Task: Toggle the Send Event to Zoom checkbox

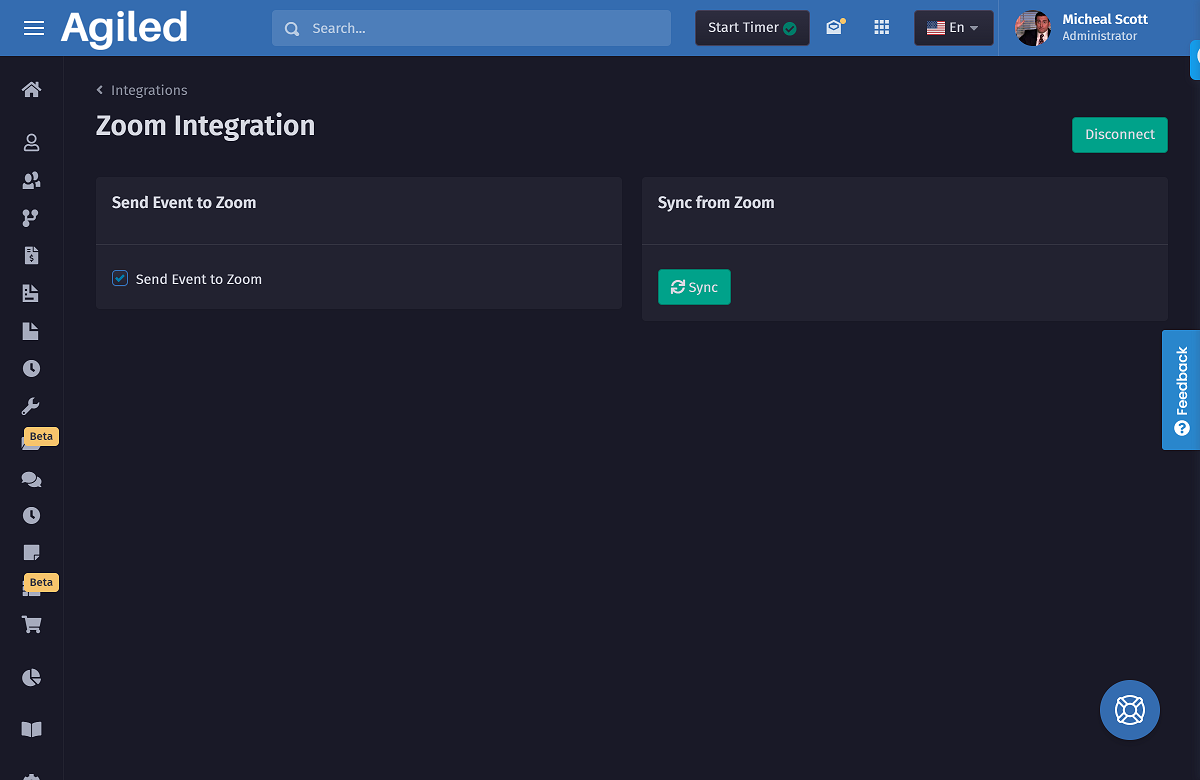Action: pyautogui.click(x=120, y=278)
